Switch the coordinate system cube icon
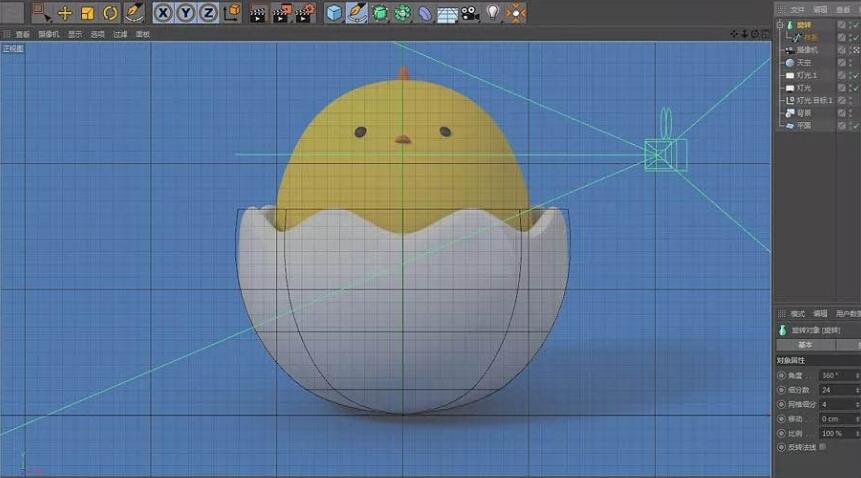 (232, 12)
